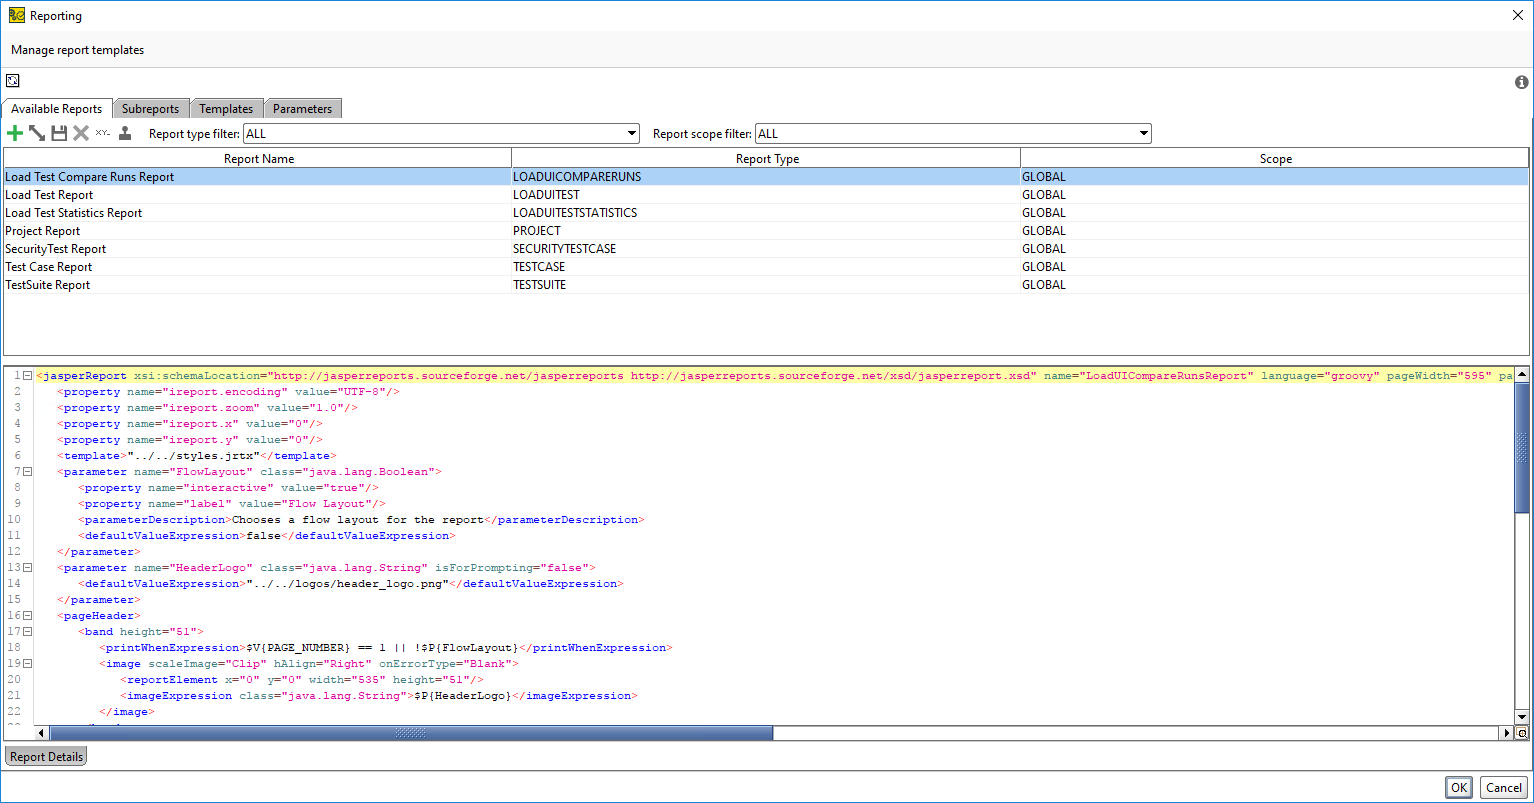Screen dimensions: 1534x803
Task: Click the stamp icon next to the type filter
Action: click(123, 132)
